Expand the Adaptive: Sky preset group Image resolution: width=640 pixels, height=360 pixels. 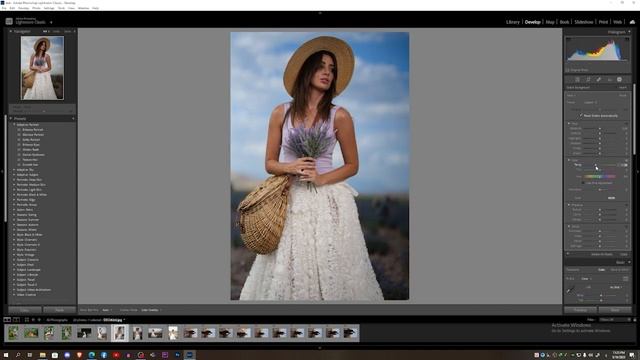[14, 169]
